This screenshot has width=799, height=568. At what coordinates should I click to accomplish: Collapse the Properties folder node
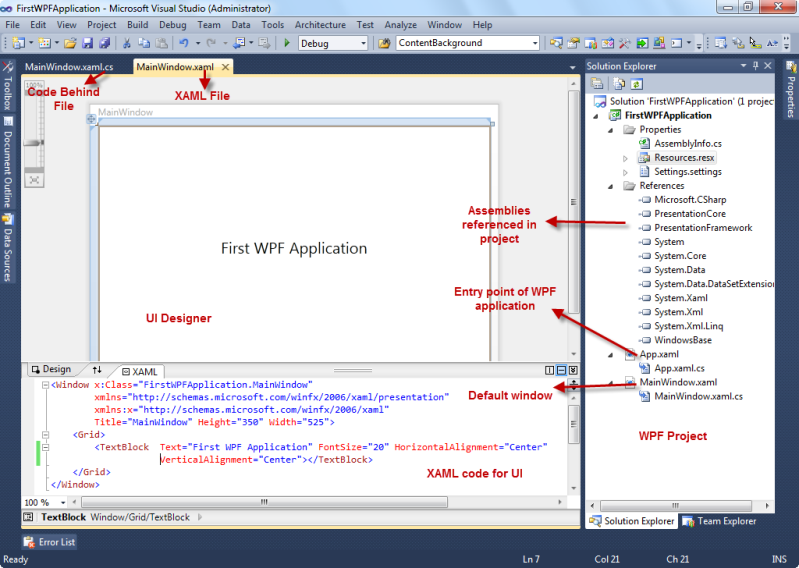point(610,130)
